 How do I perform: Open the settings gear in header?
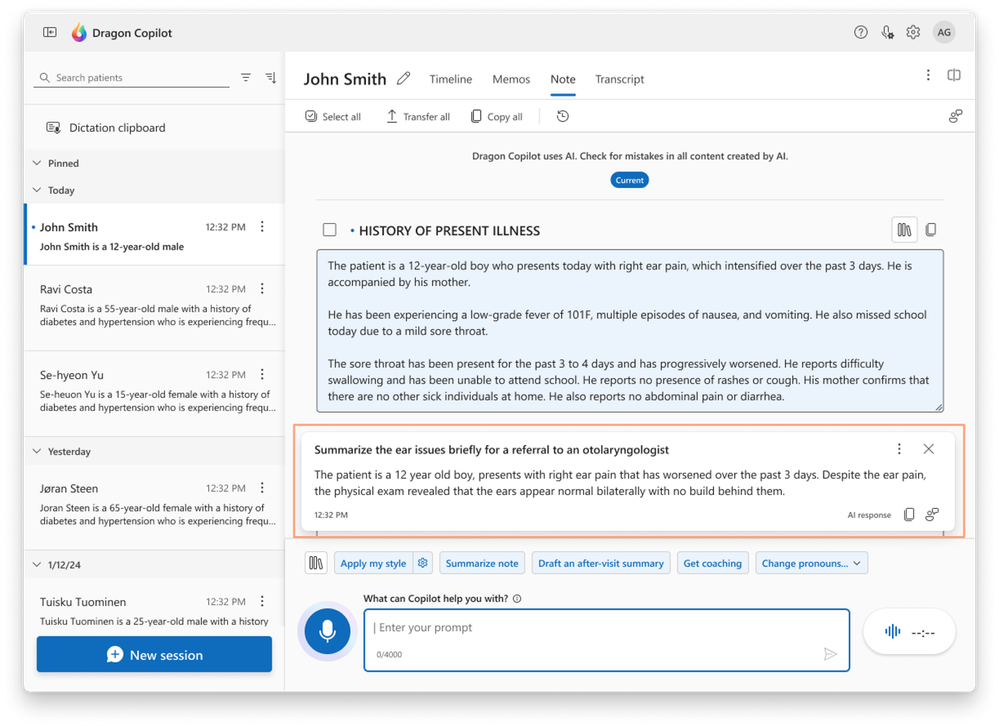(x=913, y=32)
